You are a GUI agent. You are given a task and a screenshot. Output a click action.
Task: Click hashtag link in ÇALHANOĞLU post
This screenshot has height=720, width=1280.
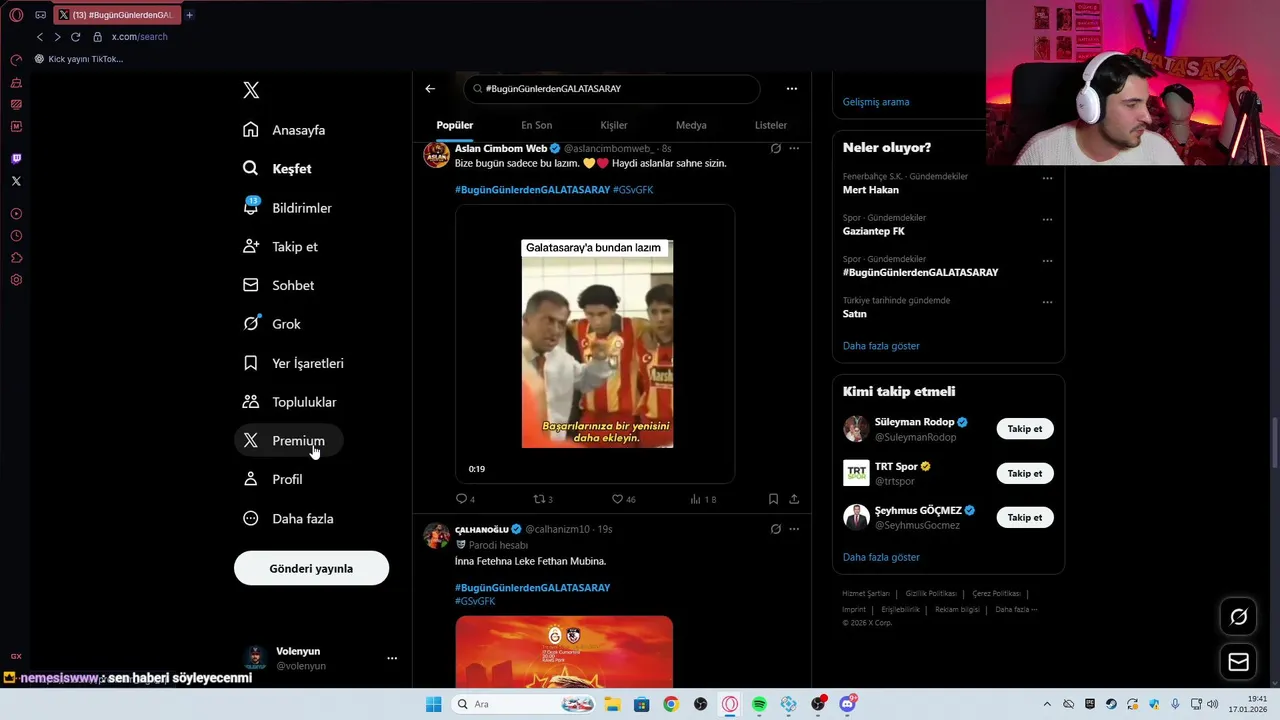pos(532,588)
